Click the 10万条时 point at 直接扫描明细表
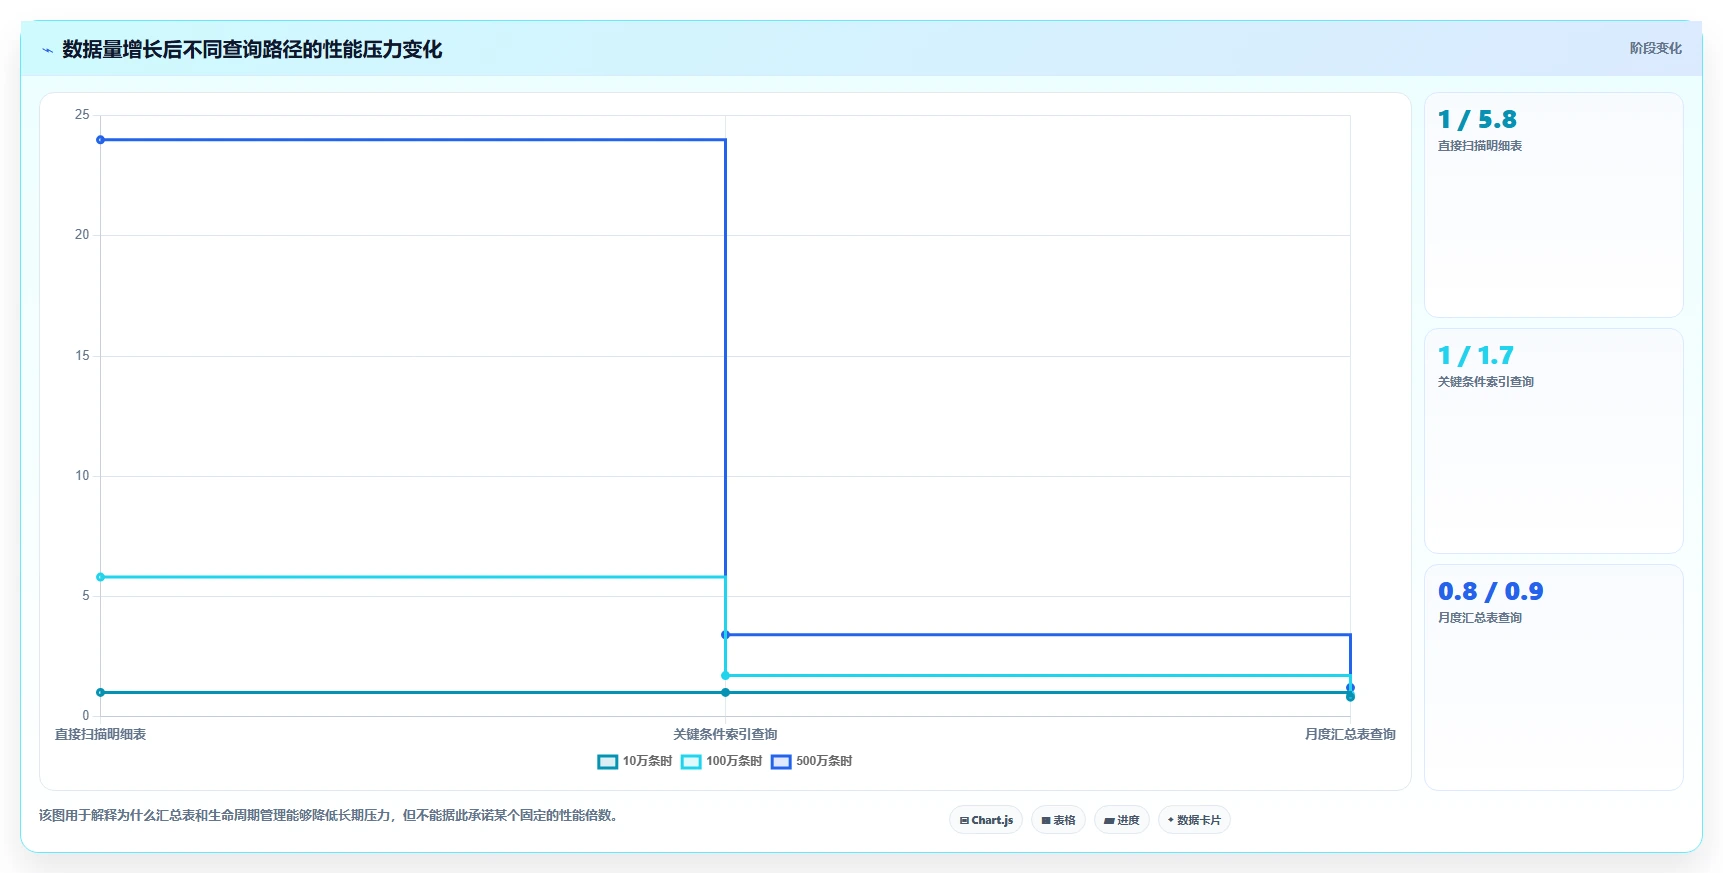The width and height of the screenshot is (1723, 873). (x=100, y=692)
